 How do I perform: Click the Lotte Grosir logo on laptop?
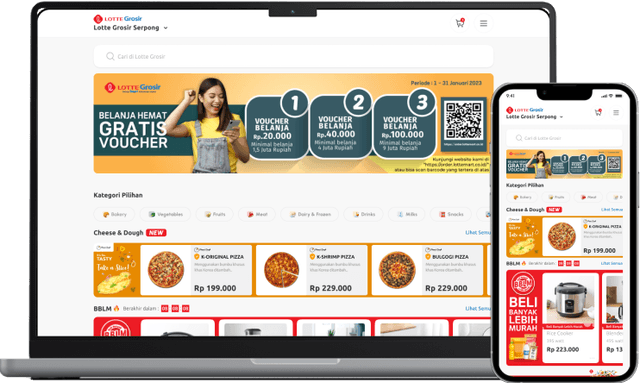118,19
